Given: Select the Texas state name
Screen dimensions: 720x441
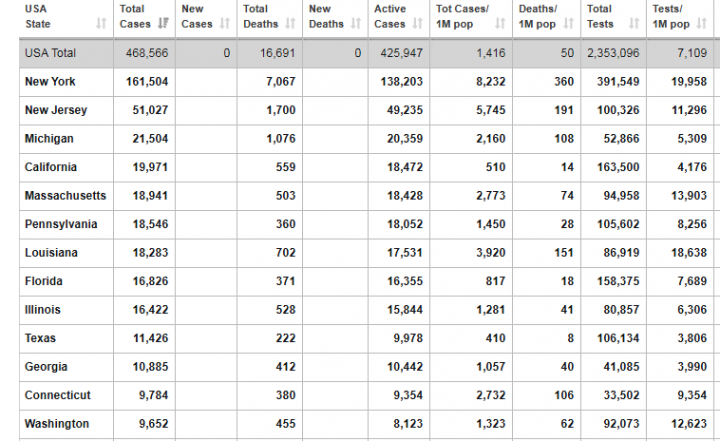Looking at the screenshot, I should [x=40, y=338].
